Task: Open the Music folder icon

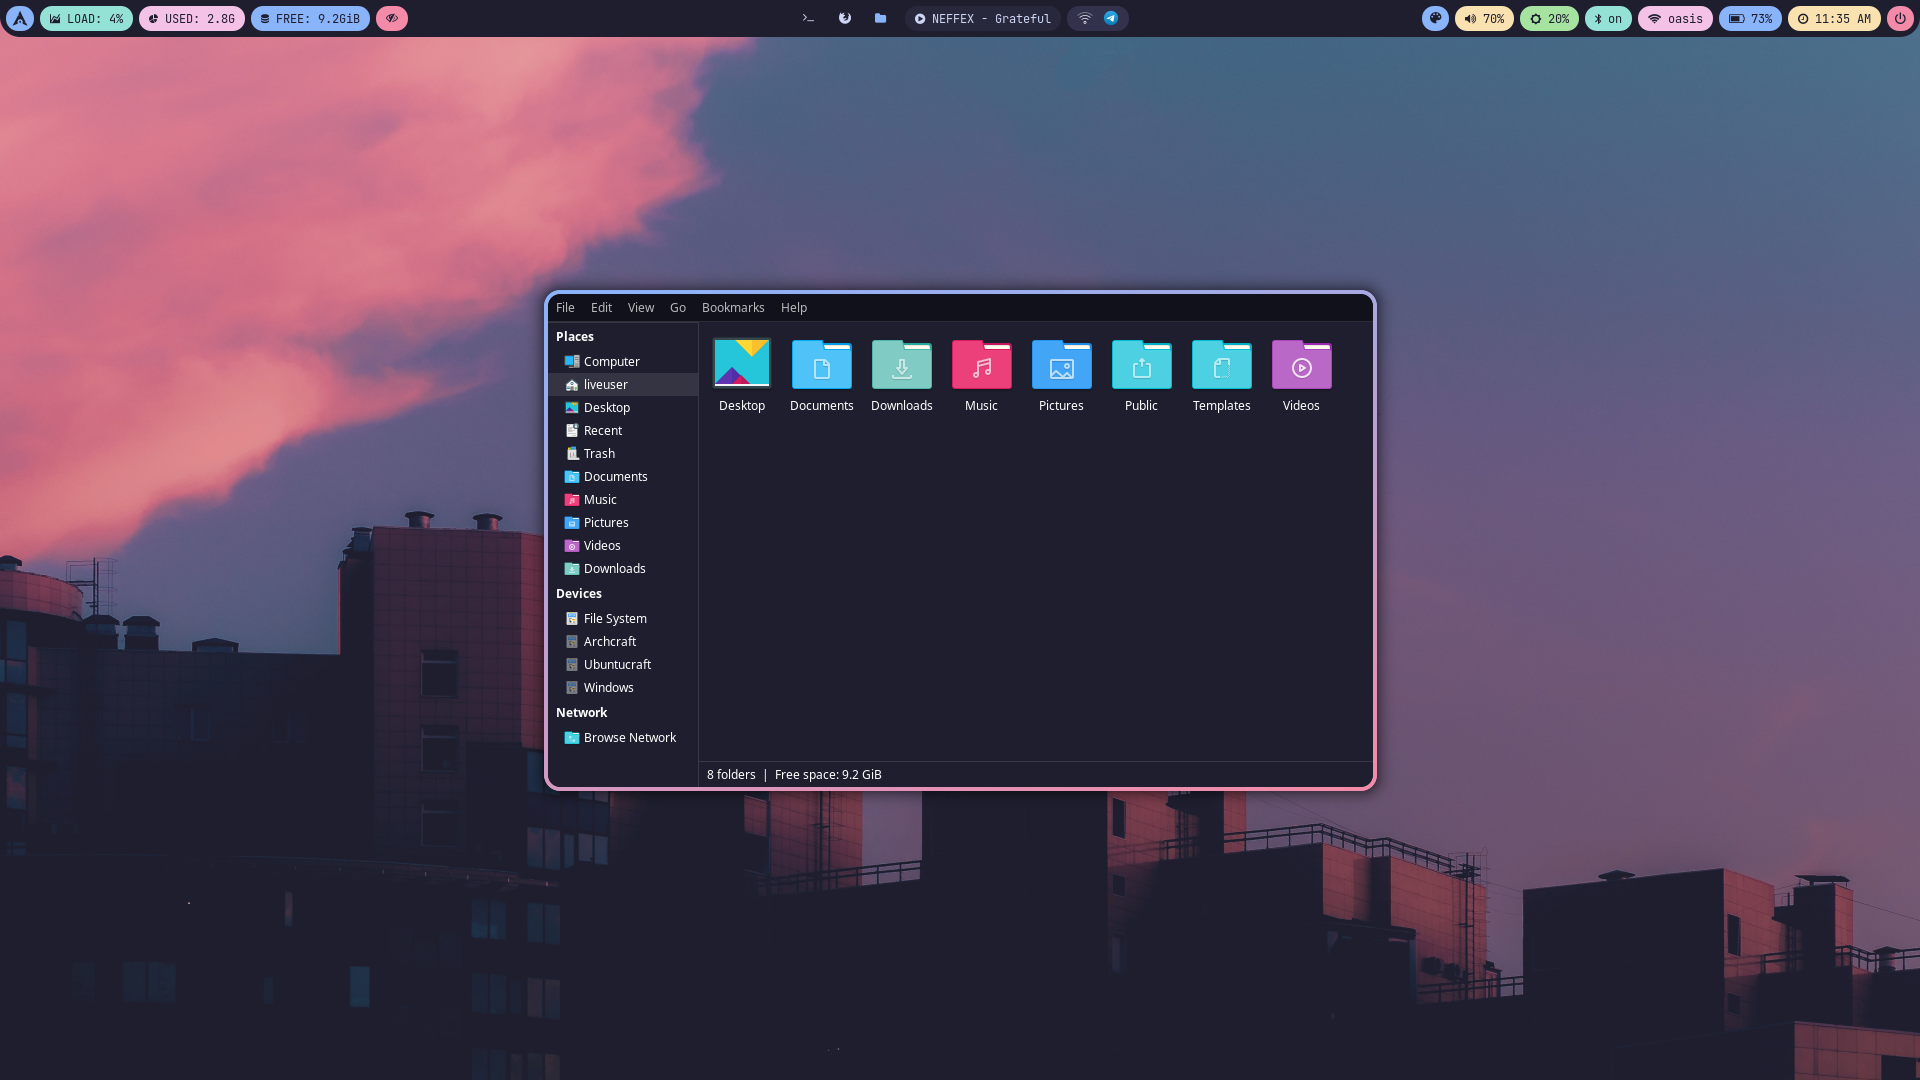Action: (x=981, y=366)
